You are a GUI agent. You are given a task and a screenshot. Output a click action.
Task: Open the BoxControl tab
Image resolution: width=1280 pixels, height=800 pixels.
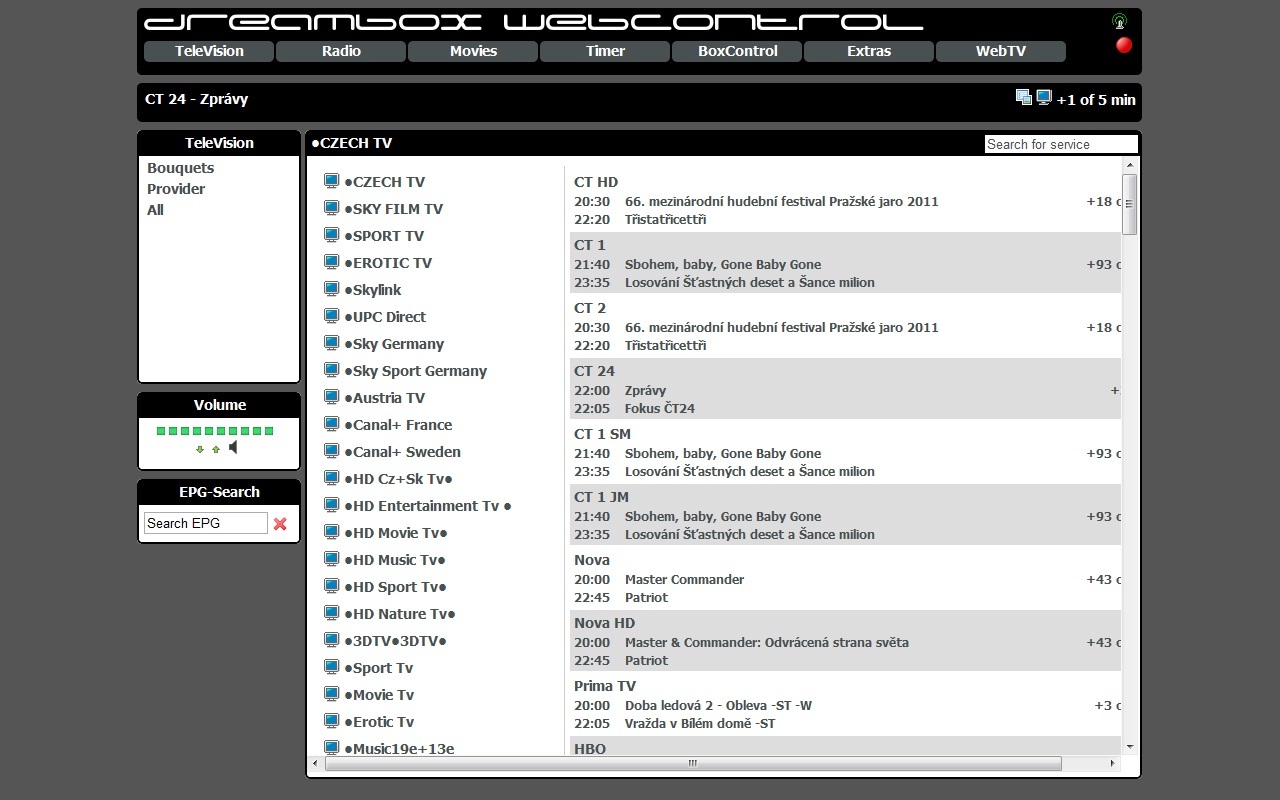(737, 51)
